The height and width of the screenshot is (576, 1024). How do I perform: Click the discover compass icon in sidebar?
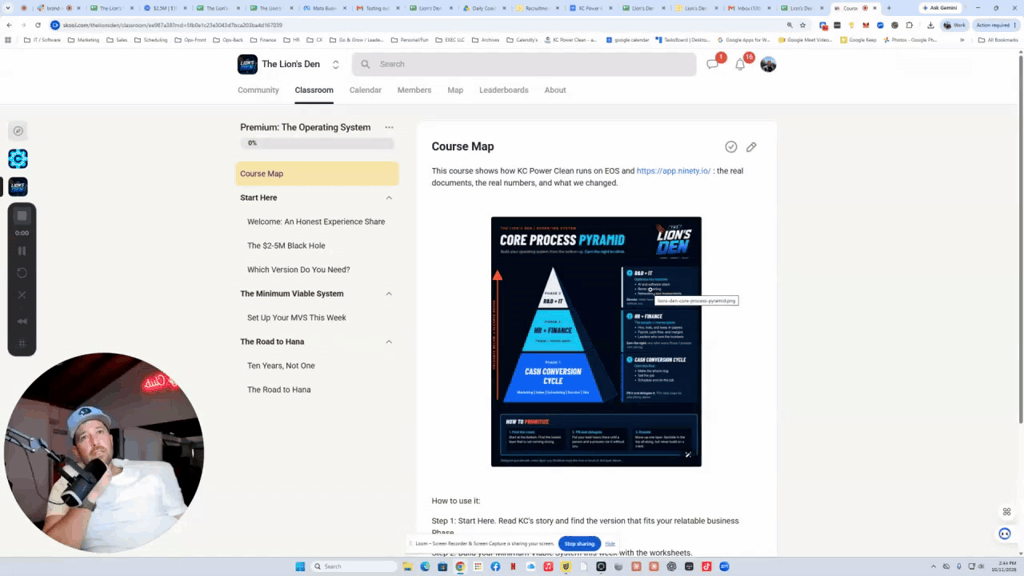click(x=18, y=131)
